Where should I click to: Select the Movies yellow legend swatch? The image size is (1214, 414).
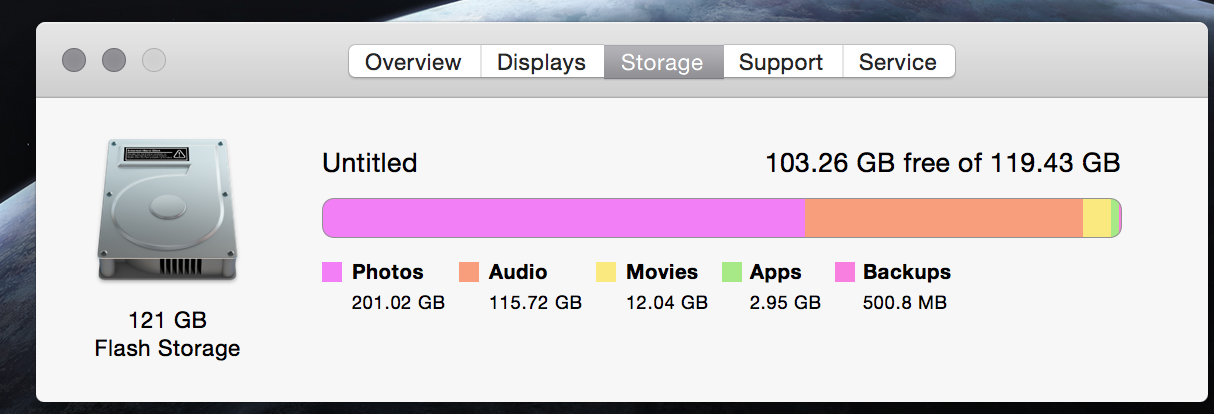point(606,272)
